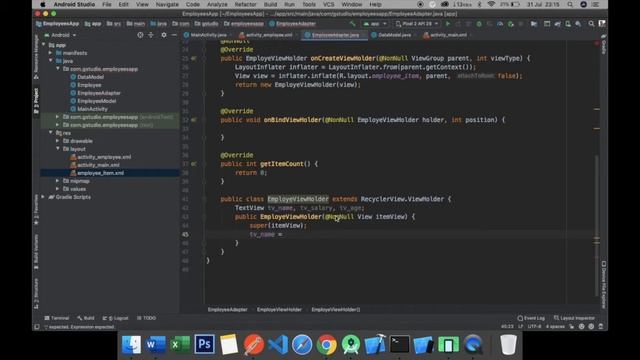Open the Analyze menu

point(217,4)
